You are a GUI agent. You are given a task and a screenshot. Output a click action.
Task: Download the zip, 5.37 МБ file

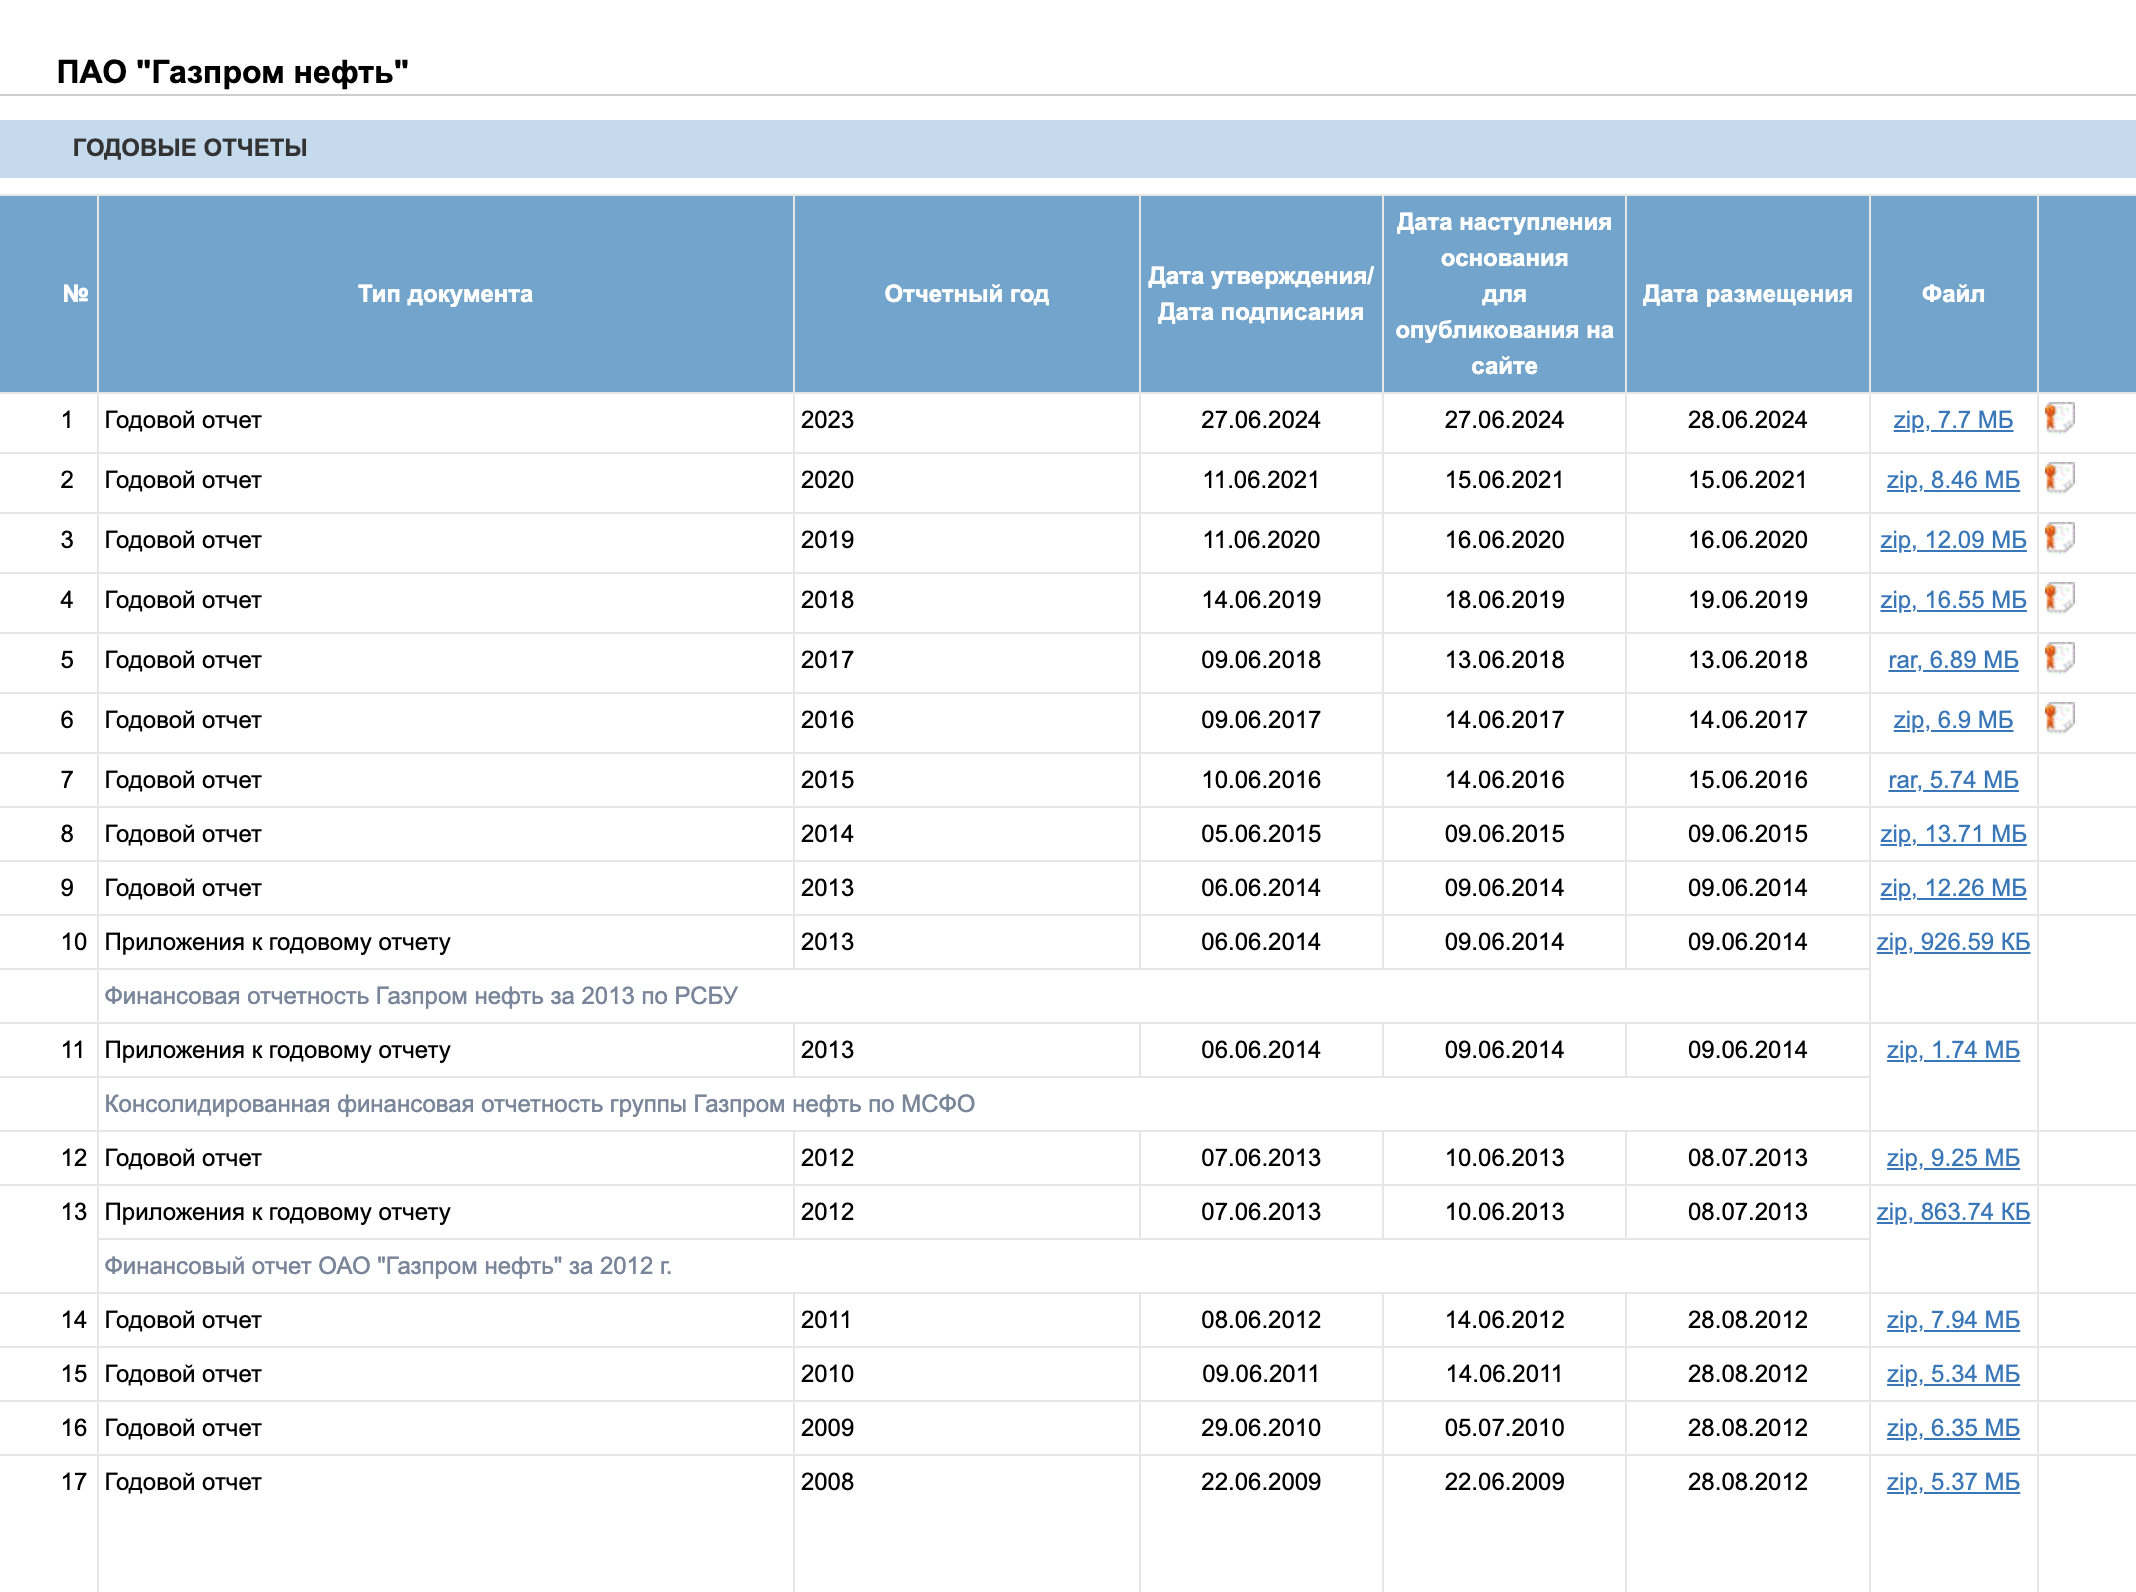[x=1953, y=1482]
